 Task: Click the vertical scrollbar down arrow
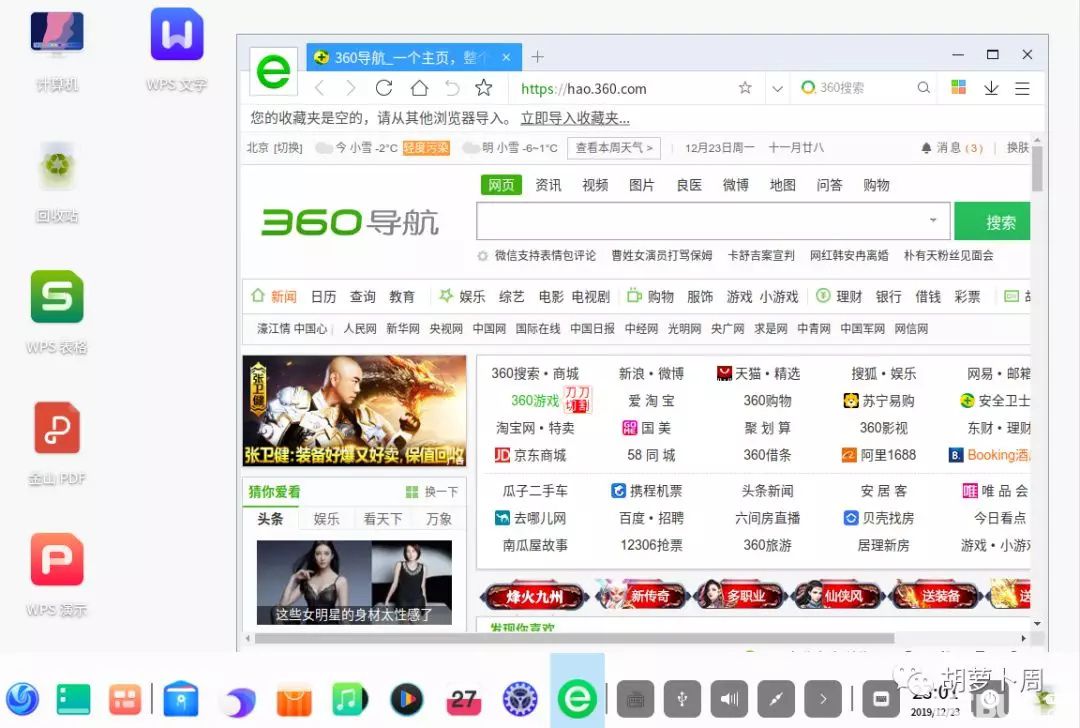pyautogui.click(x=1037, y=624)
